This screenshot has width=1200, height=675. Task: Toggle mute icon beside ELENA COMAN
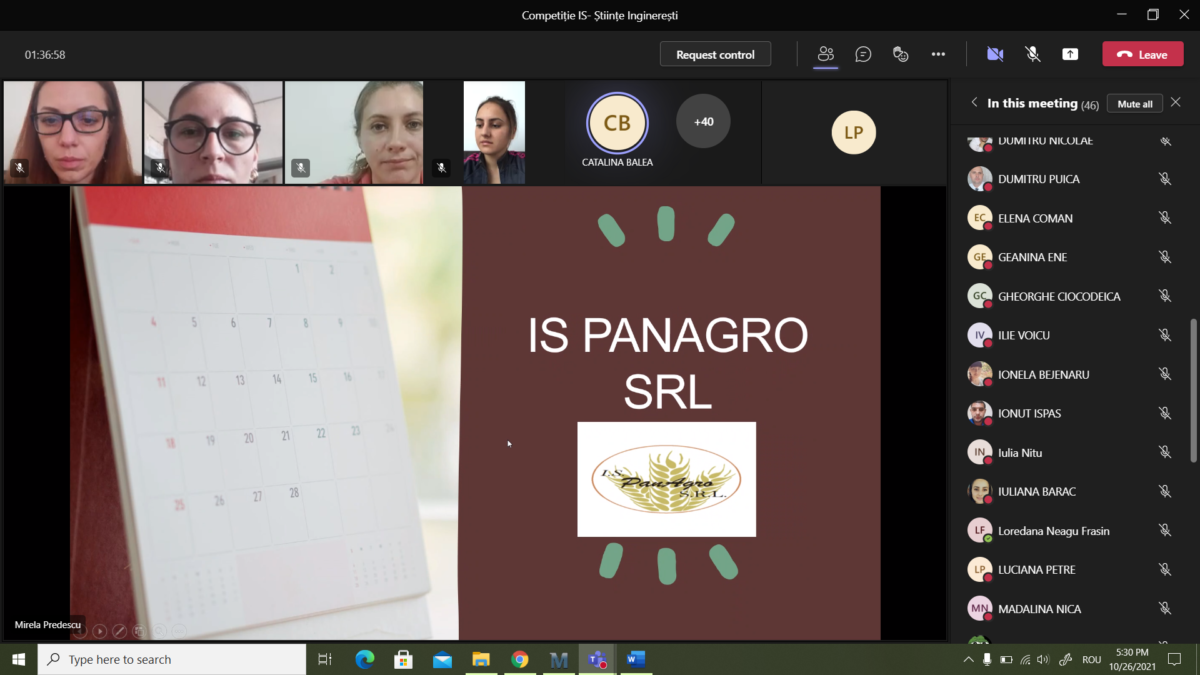tap(1165, 218)
